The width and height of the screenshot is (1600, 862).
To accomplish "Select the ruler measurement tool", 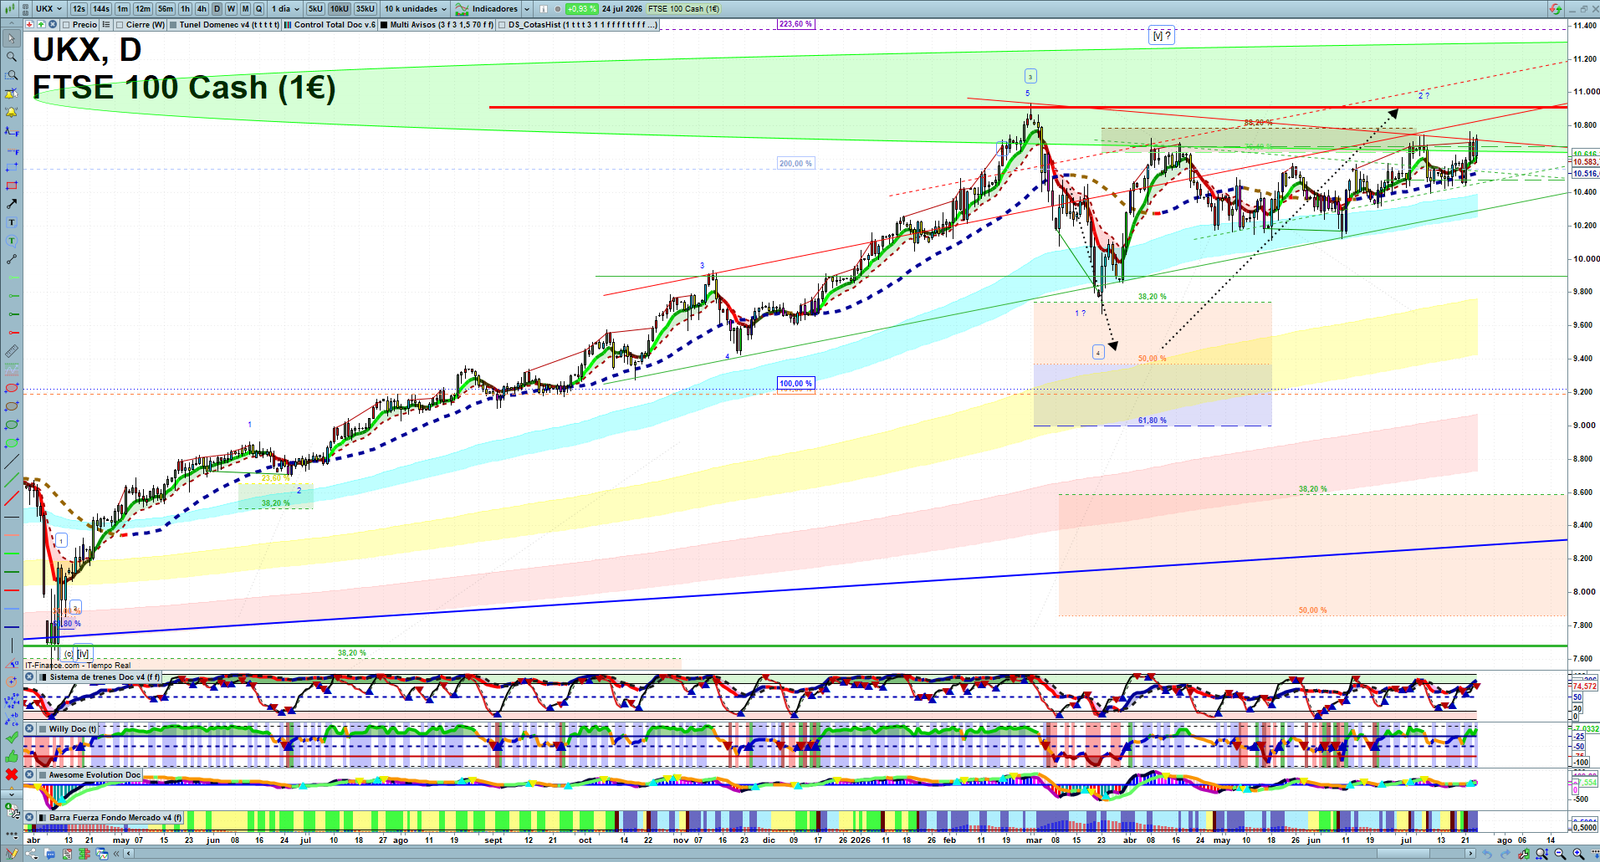I will 12,351.
